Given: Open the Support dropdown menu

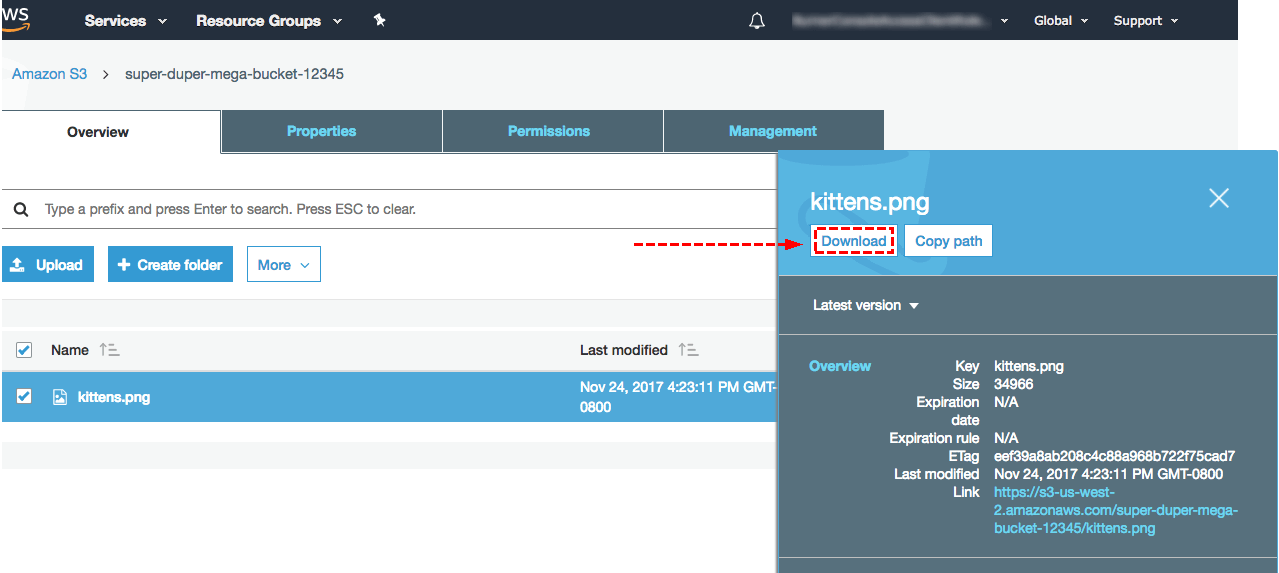Looking at the screenshot, I should (1146, 20).
